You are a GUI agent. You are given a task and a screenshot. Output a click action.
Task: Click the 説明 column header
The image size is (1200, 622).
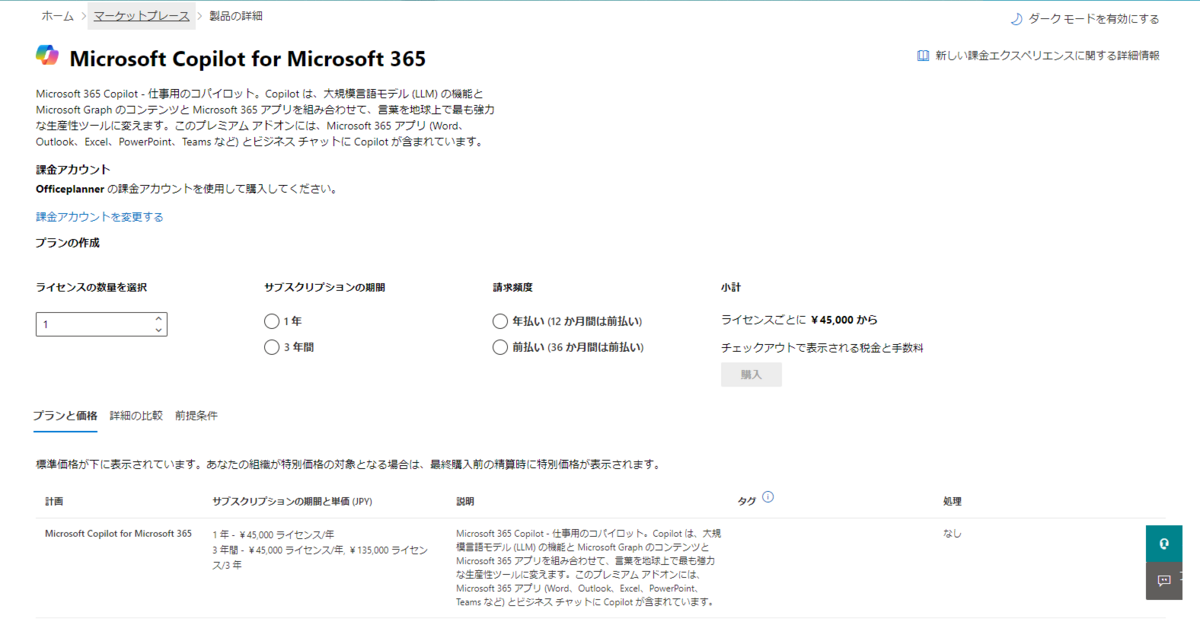465,501
